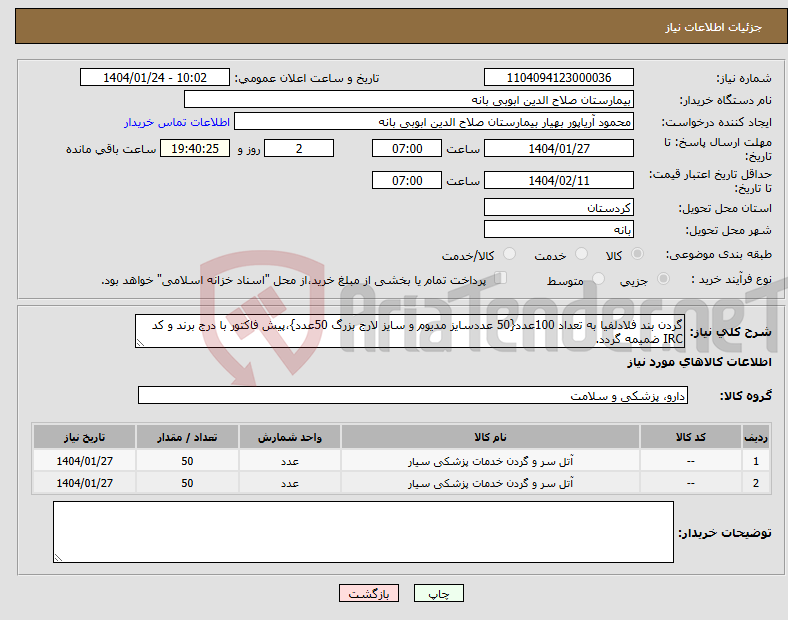
Task: Click the تعداد / مقدار column header
Action: pos(187,437)
